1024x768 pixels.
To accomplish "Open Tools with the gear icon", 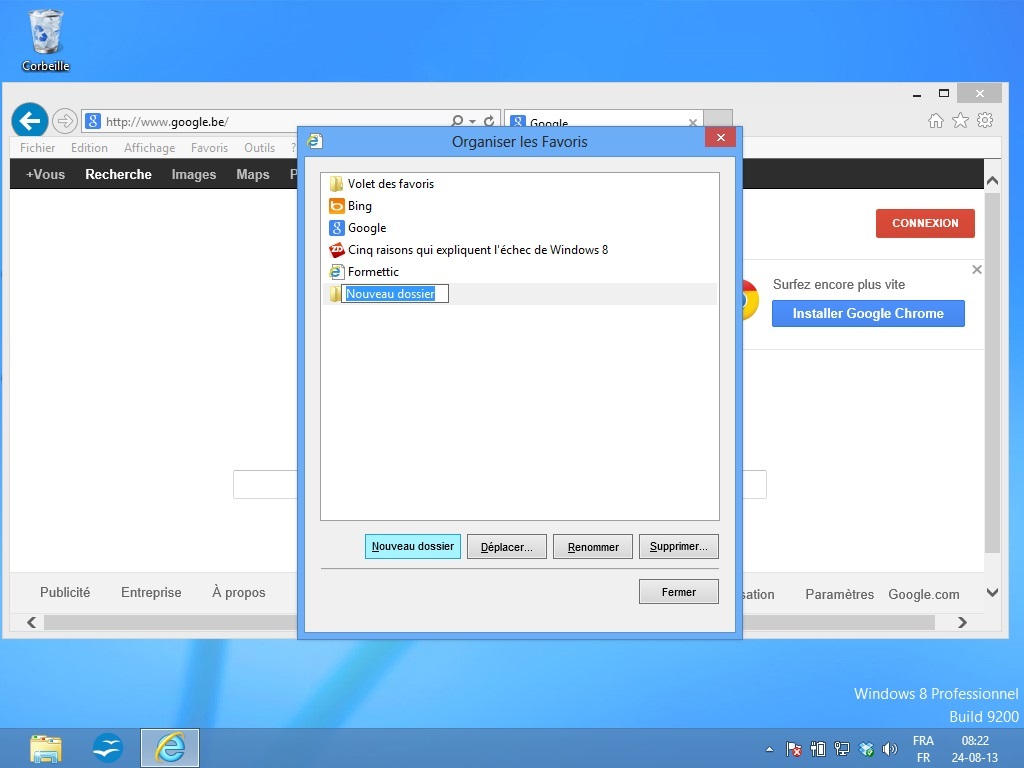I will click(x=985, y=120).
